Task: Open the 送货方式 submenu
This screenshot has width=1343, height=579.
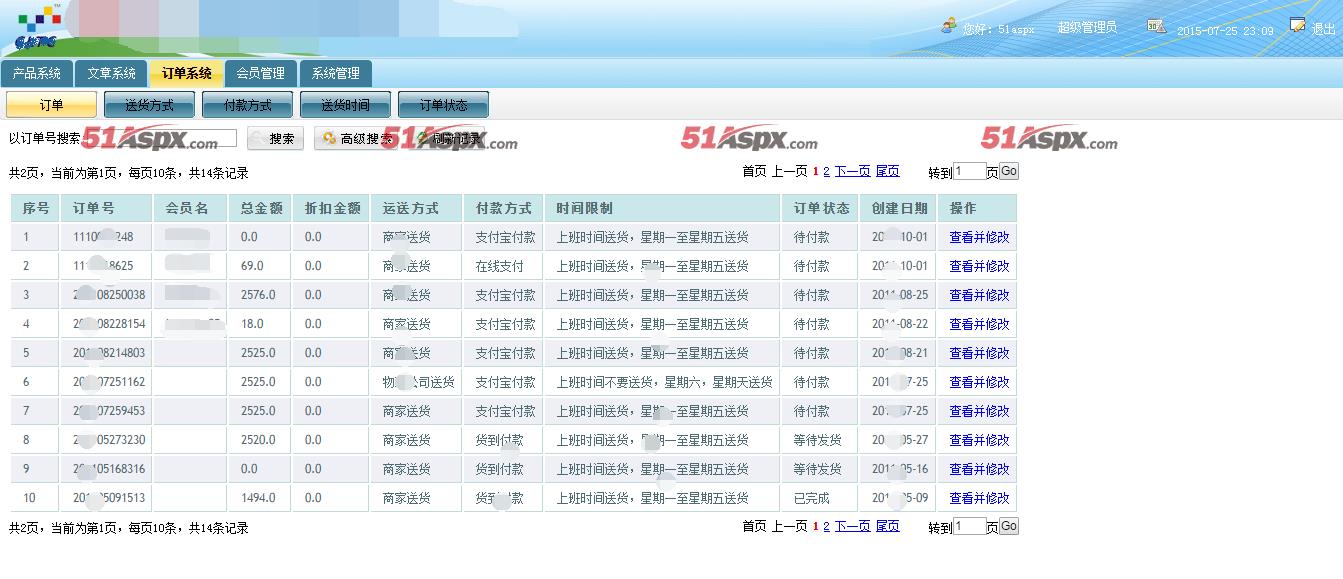Action: [x=149, y=105]
